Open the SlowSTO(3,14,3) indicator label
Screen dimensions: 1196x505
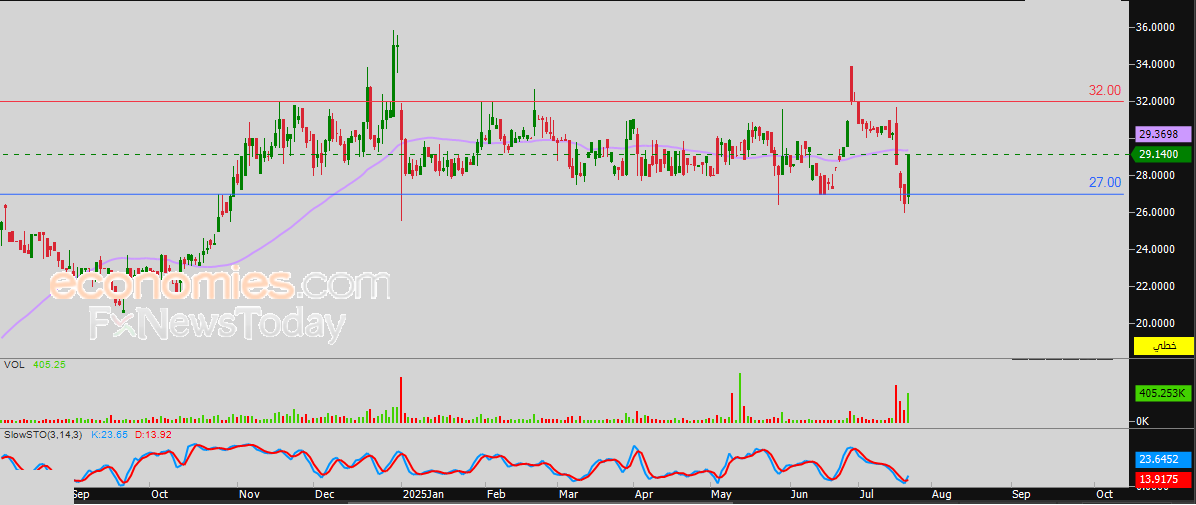click(x=43, y=434)
